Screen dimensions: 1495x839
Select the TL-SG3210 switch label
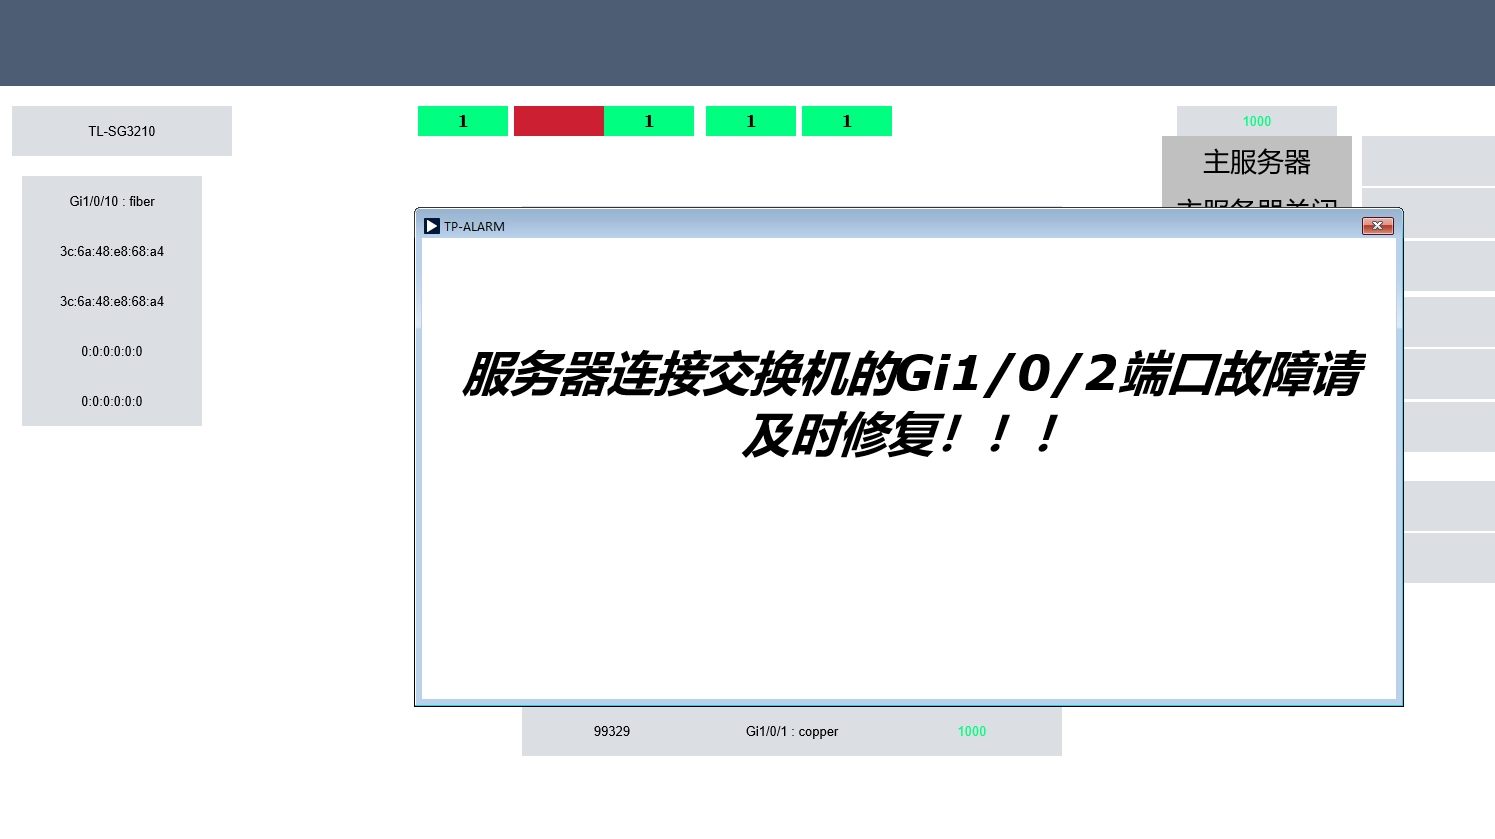point(122,131)
